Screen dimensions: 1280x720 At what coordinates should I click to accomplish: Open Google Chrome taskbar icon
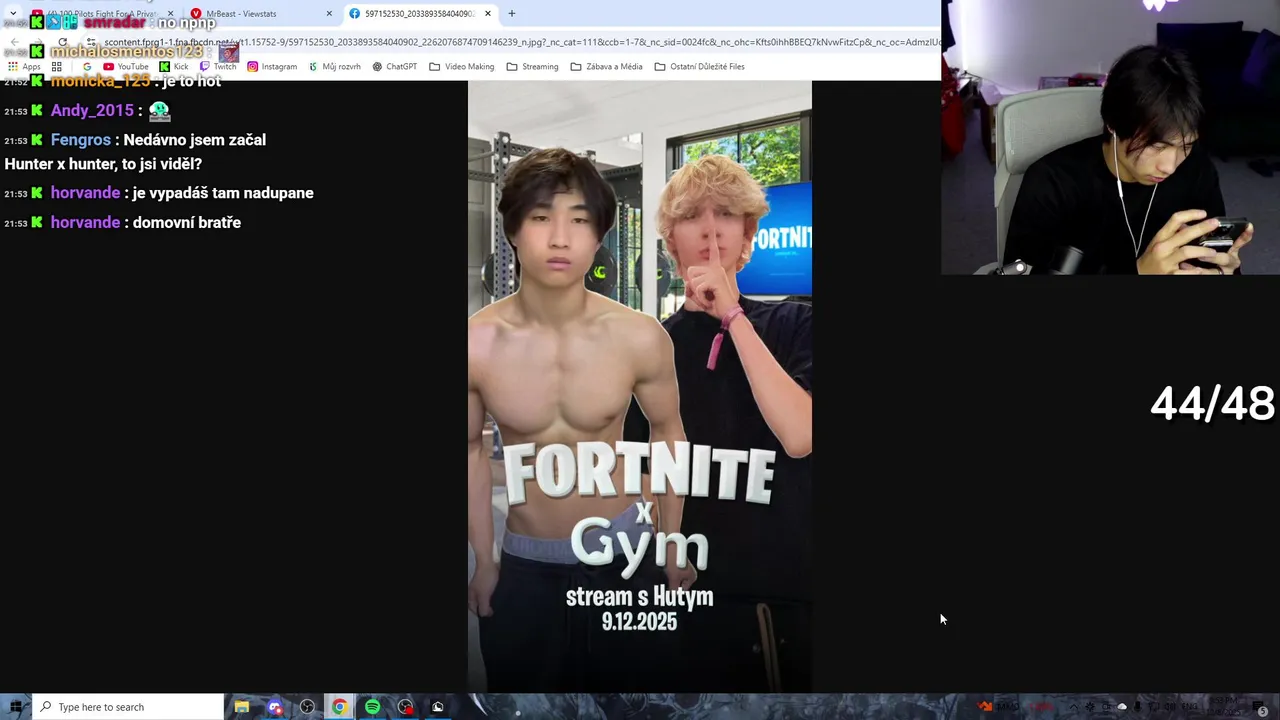(340, 707)
